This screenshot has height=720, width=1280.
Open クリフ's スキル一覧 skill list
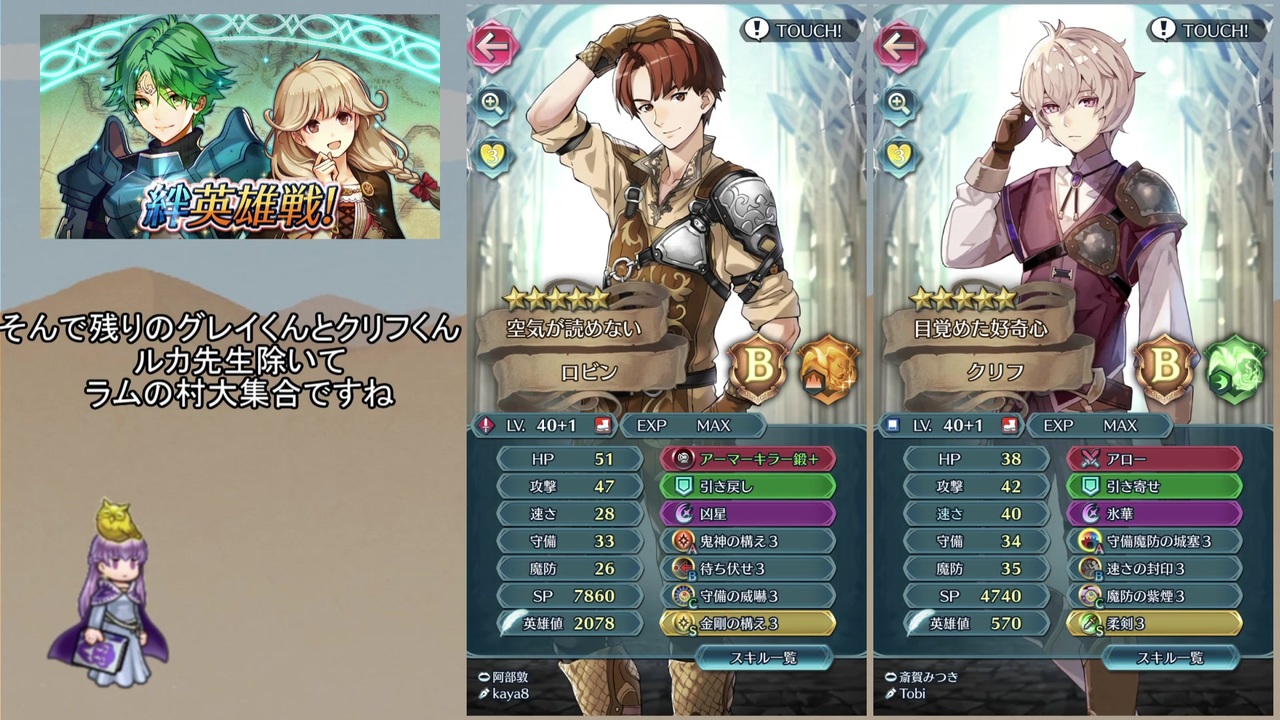tap(1170, 657)
